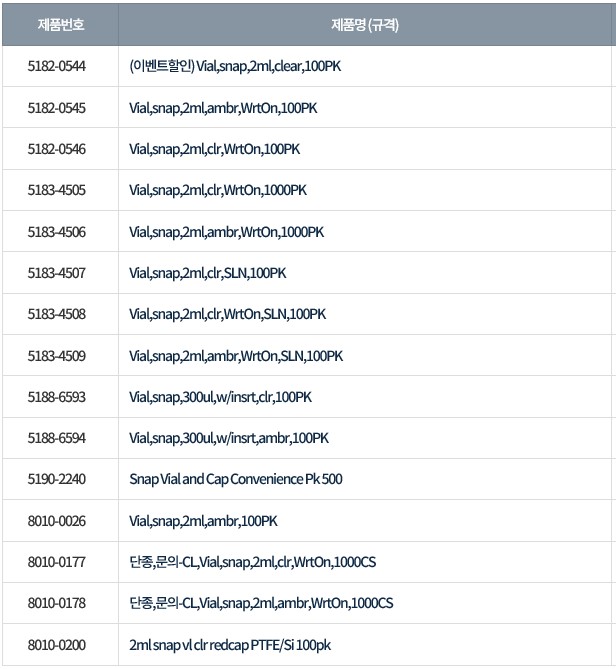Click the 제품명 (규격) column header

point(364,25)
